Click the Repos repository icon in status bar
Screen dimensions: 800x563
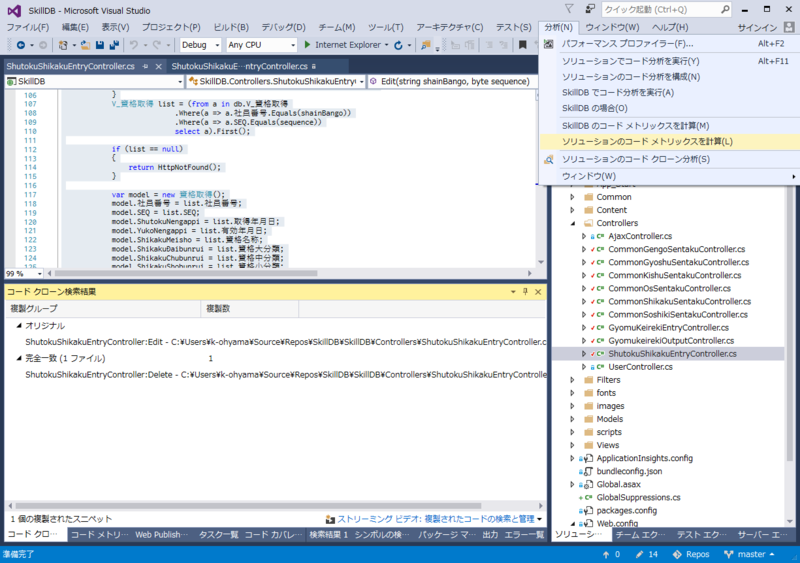(x=677, y=554)
